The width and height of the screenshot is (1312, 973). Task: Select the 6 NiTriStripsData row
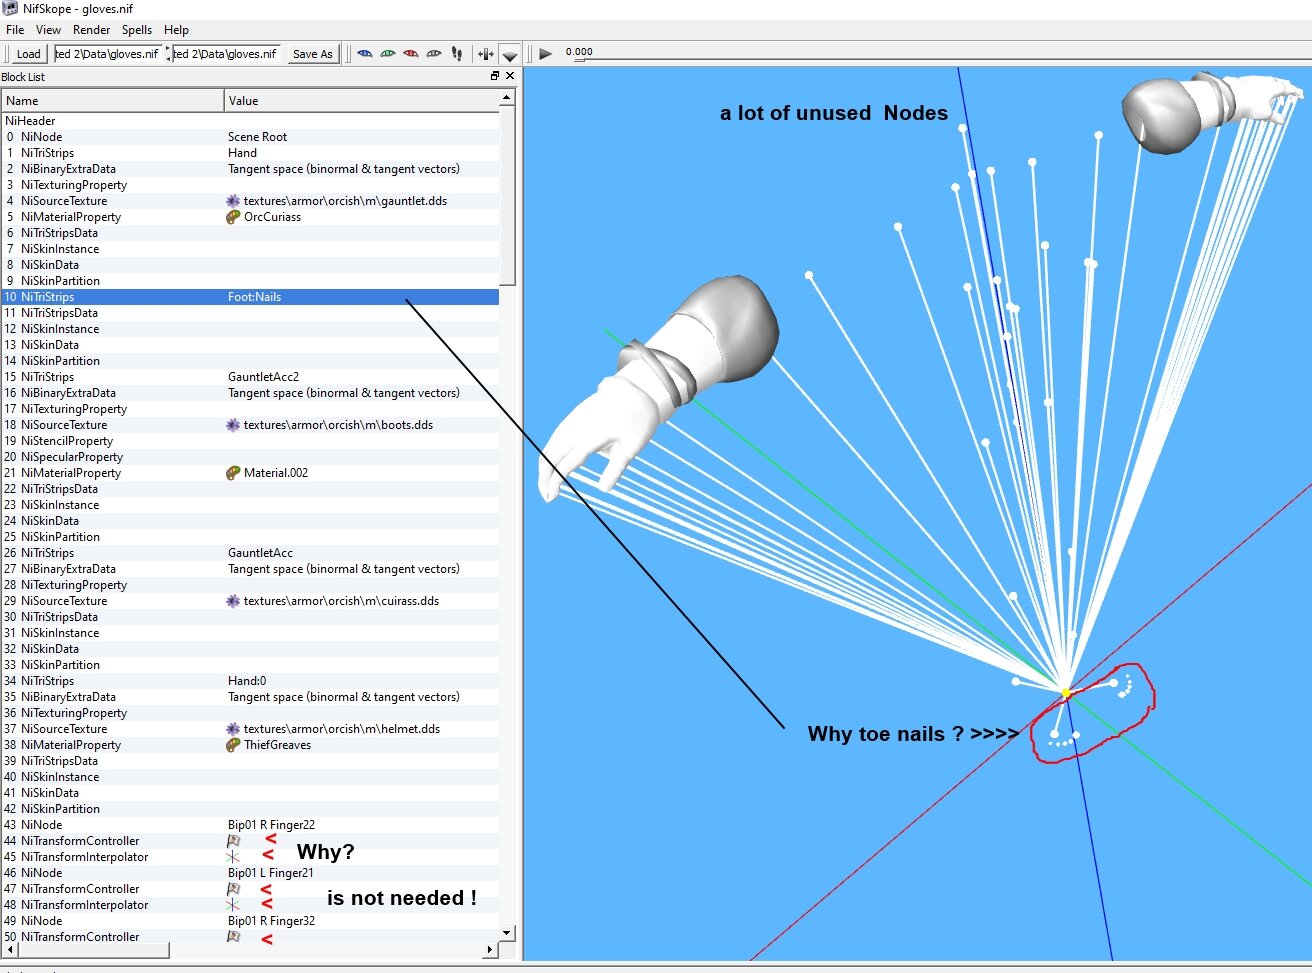tap(250, 233)
